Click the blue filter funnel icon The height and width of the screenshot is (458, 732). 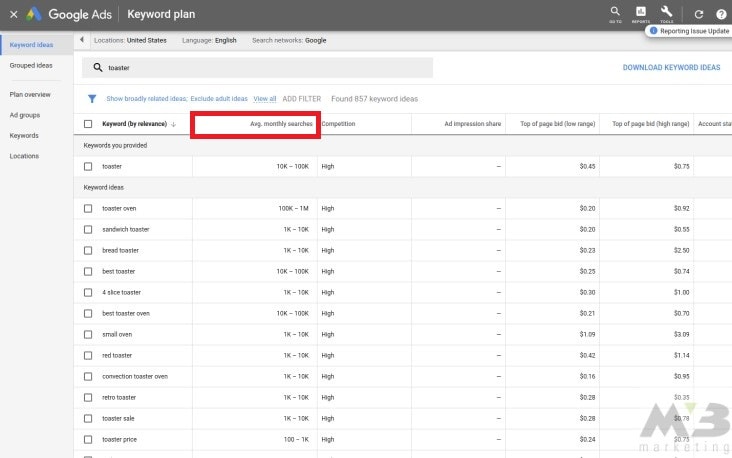[92, 99]
